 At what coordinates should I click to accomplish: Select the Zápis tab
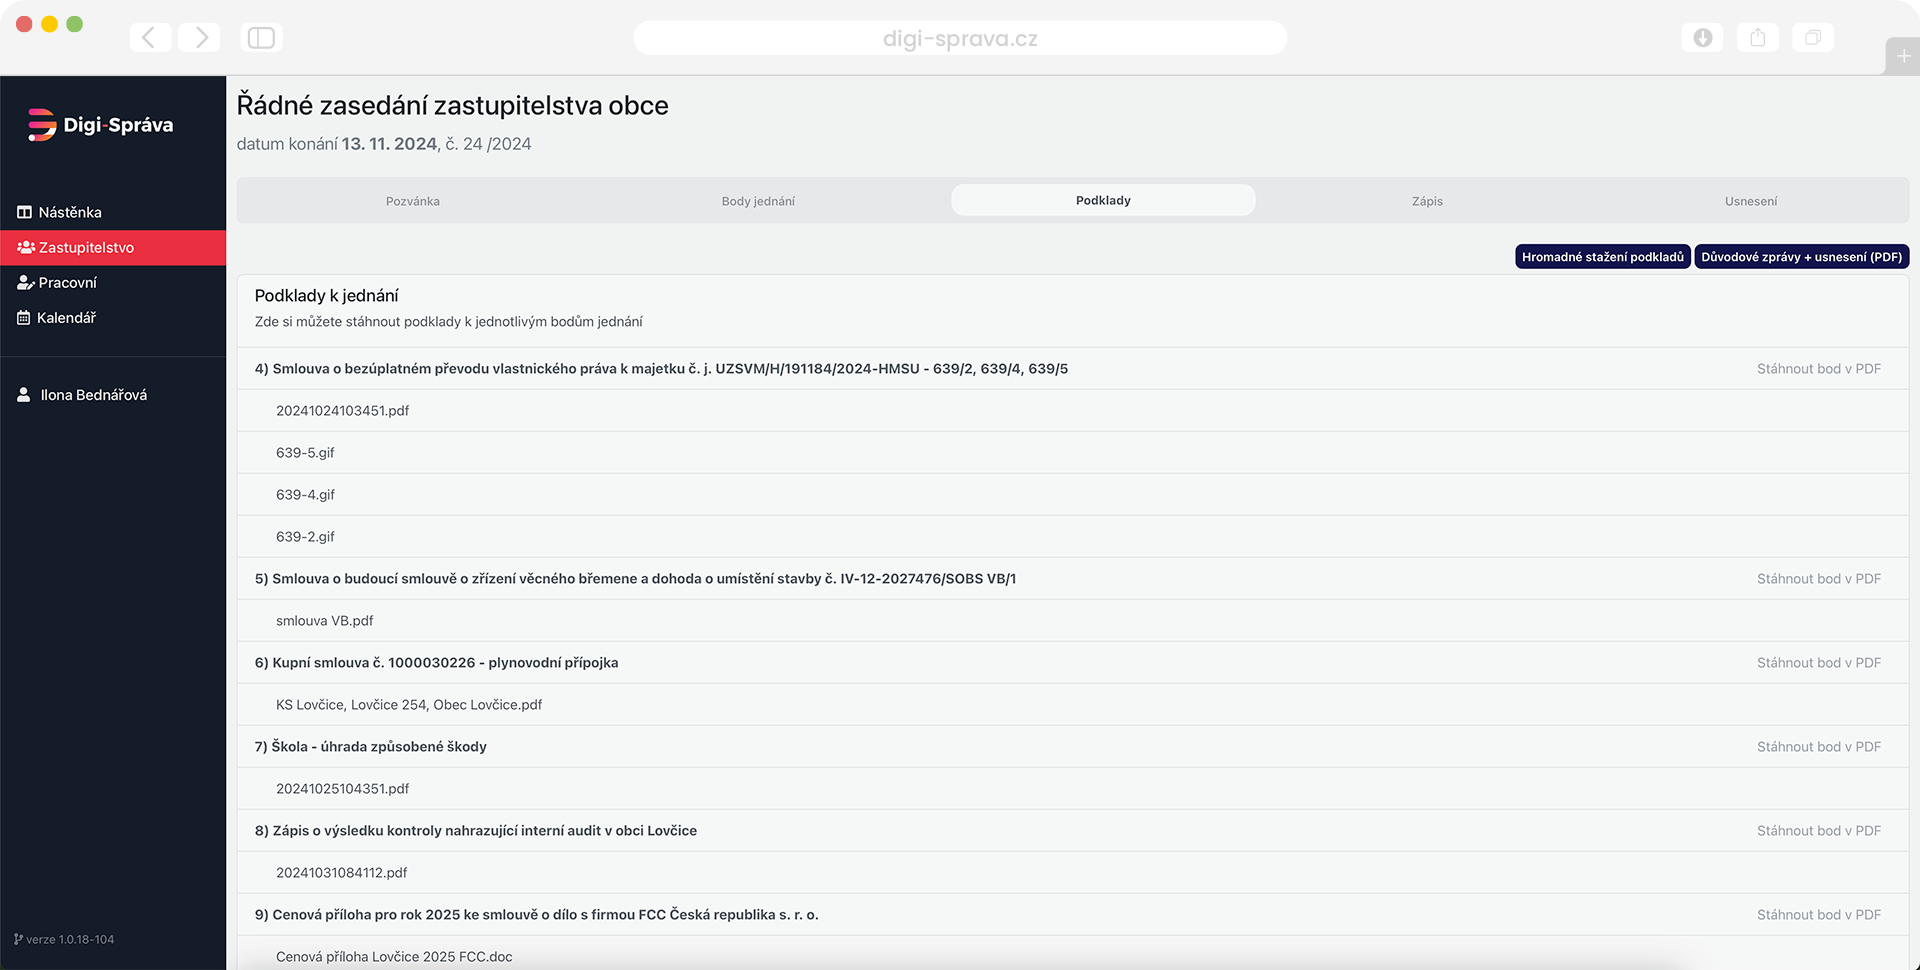[x=1427, y=201]
